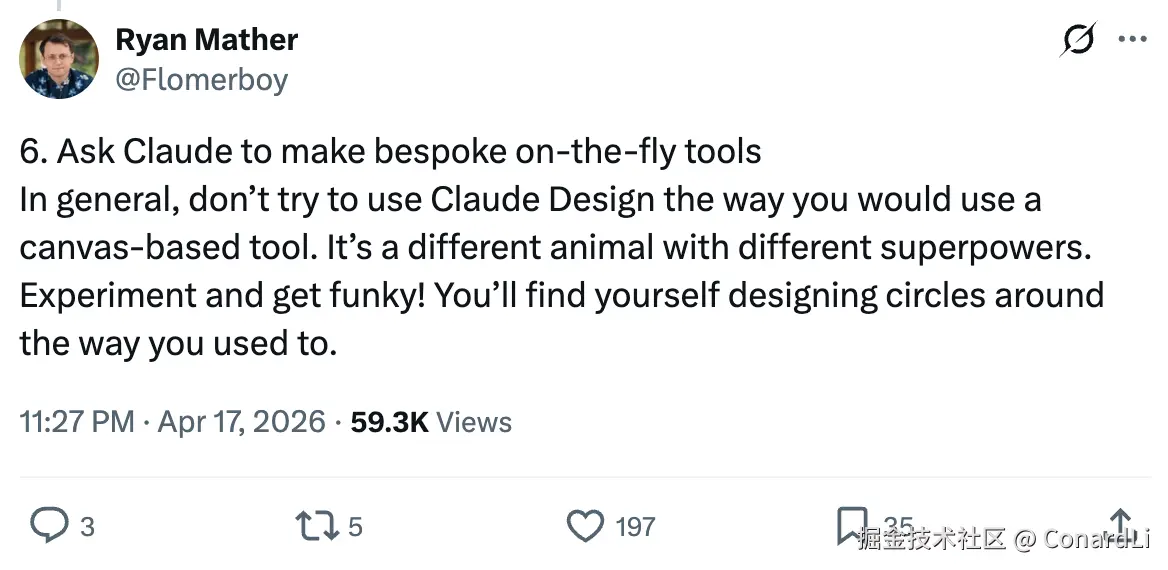Screen dimensions: 1168x570
Task: Click the "Views" label beside 59.3K
Action: pyautogui.click(x=474, y=422)
